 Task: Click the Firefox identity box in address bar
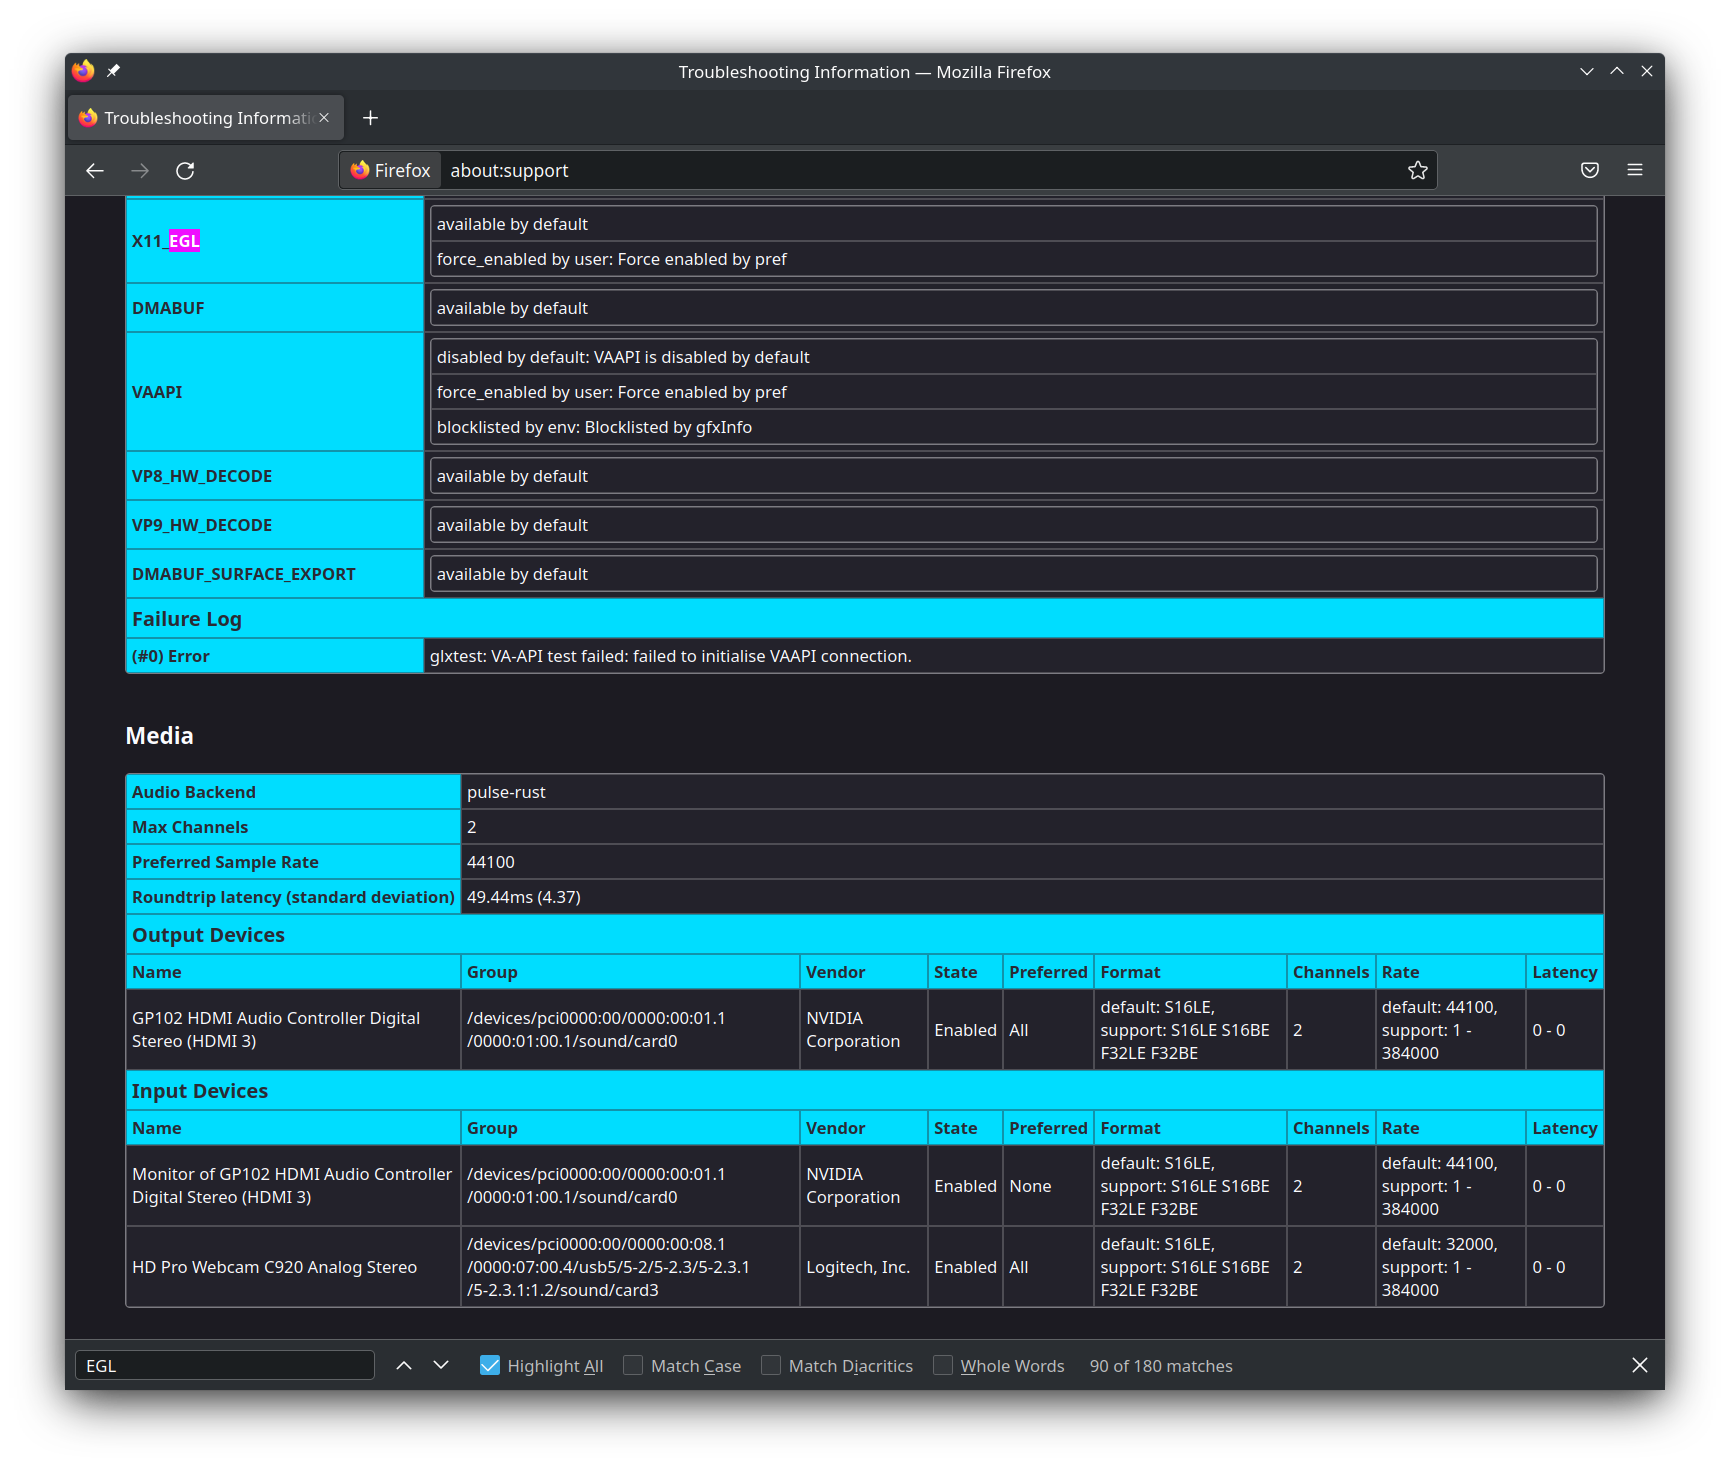(391, 171)
